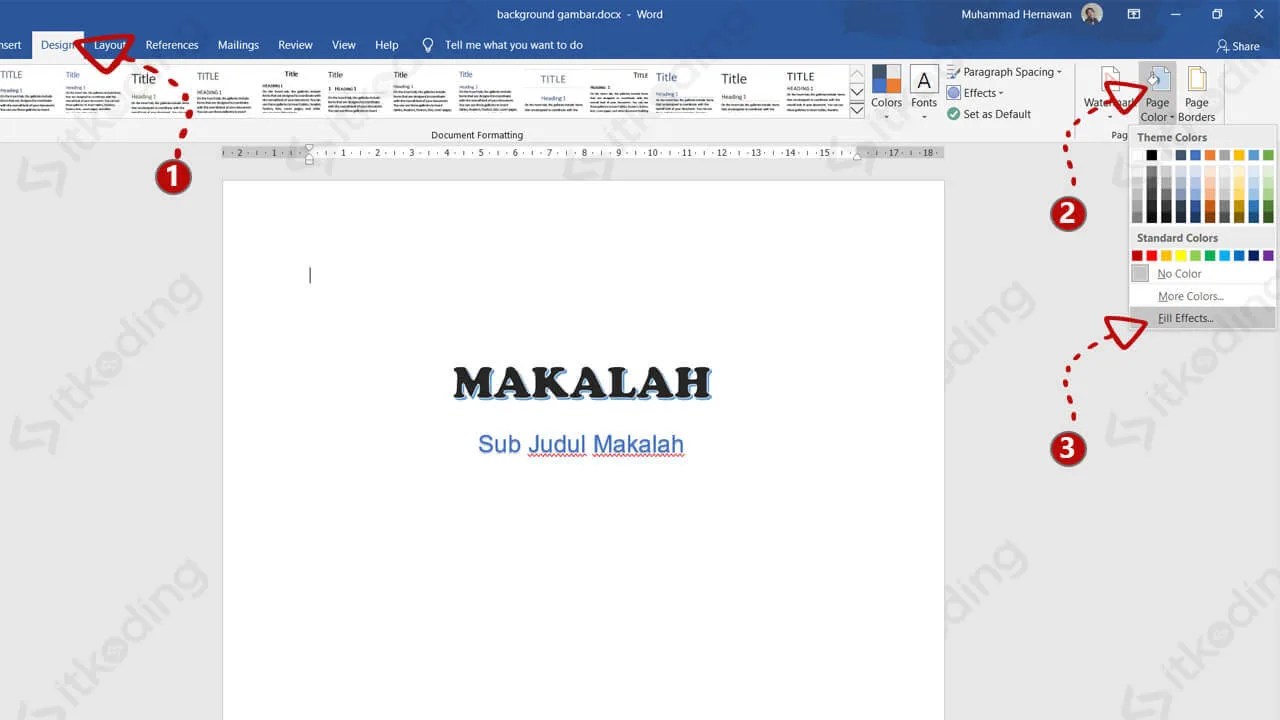Click the Share person icon
Screen dimensions: 1280x720
coord(1222,46)
